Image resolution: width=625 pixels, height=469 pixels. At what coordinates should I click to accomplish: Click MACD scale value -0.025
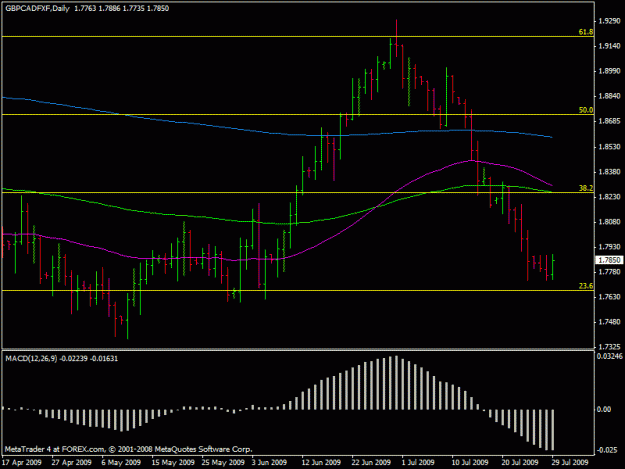pos(607,450)
